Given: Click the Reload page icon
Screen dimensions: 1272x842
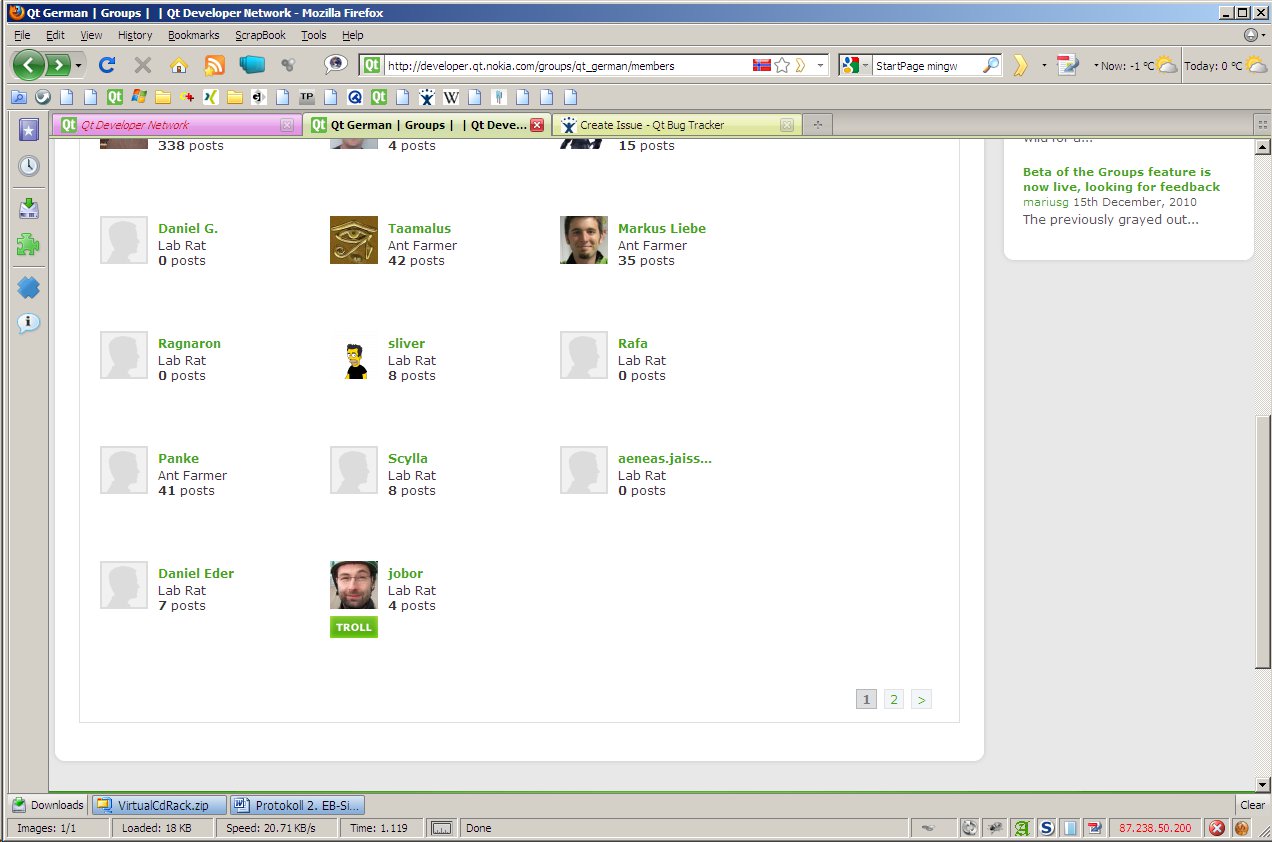Looking at the screenshot, I should [x=107, y=65].
